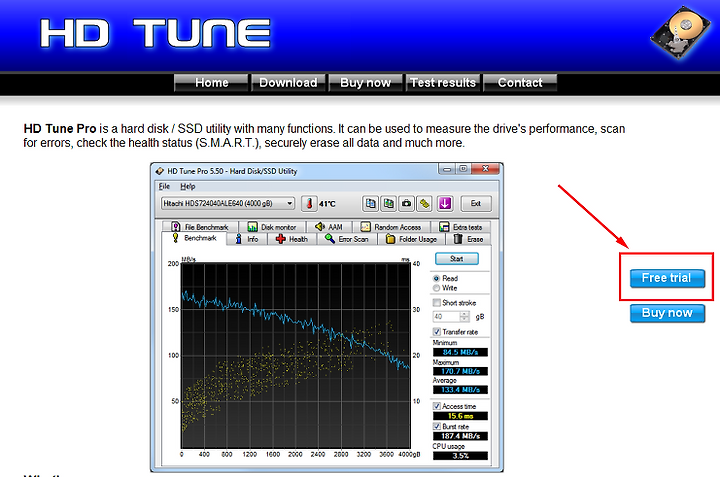Viewport: 720px width, 477px height.
Task: Click the short stroke gB spinner arrows
Action: tap(465, 317)
